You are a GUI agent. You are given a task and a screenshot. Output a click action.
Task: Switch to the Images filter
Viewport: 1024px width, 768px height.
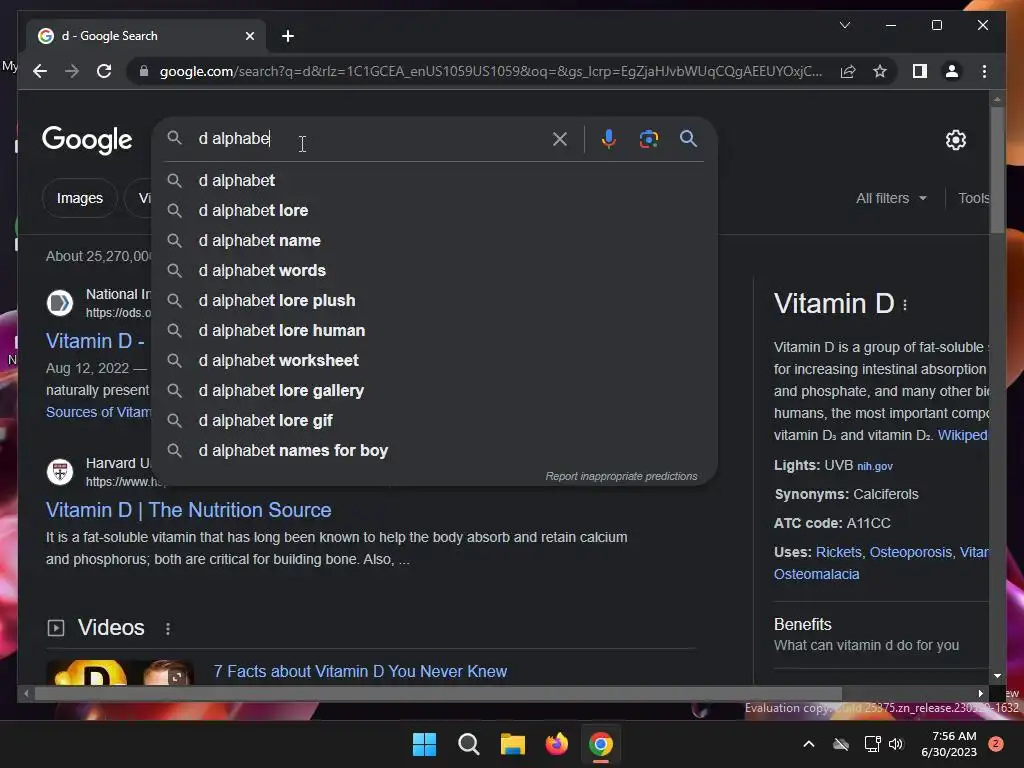click(80, 198)
